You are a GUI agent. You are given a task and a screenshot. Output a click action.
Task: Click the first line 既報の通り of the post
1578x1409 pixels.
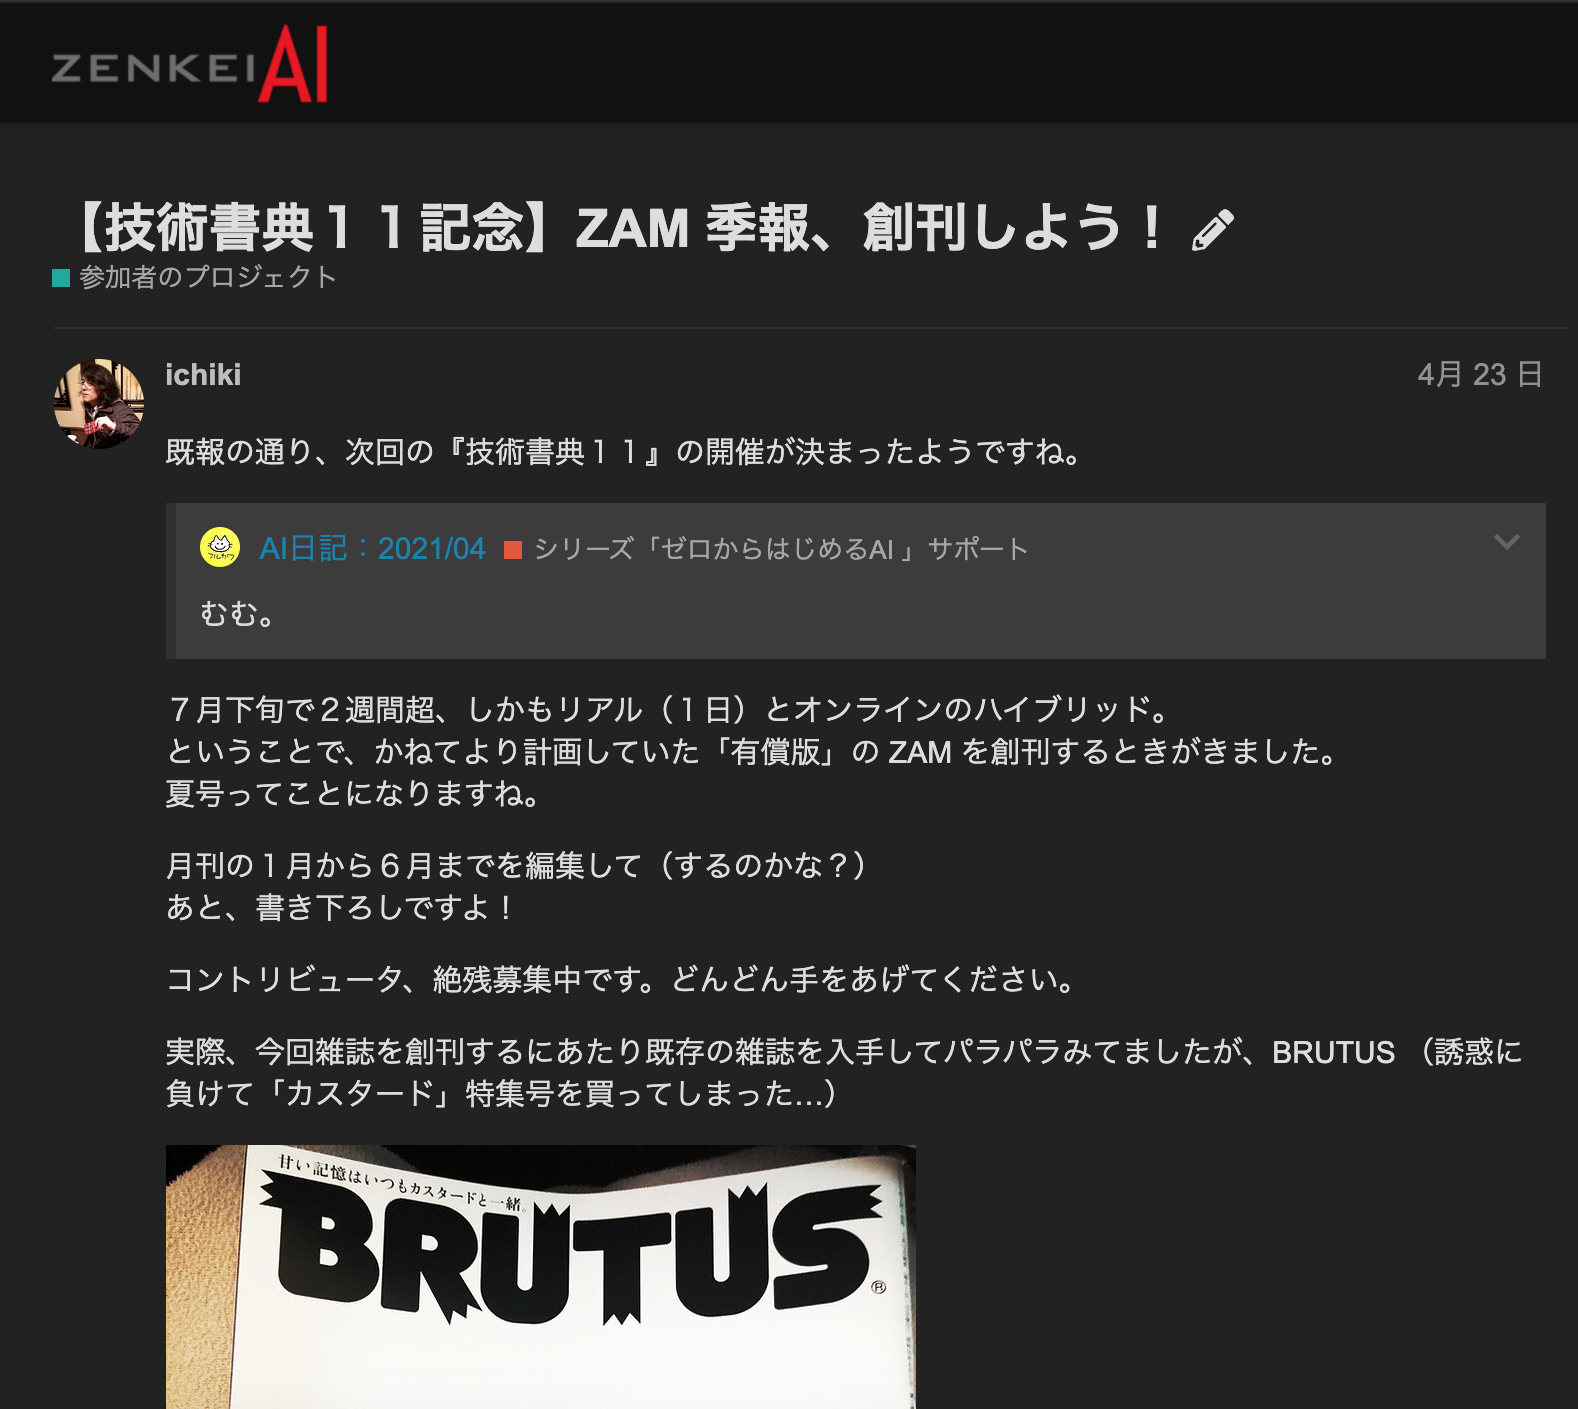[x=624, y=452]
